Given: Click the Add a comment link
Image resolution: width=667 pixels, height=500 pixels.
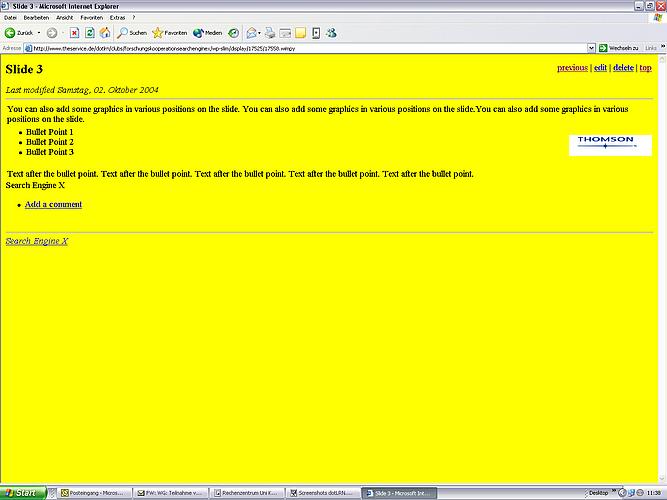Looking at the screenshot, I should [x=53, y=204].
